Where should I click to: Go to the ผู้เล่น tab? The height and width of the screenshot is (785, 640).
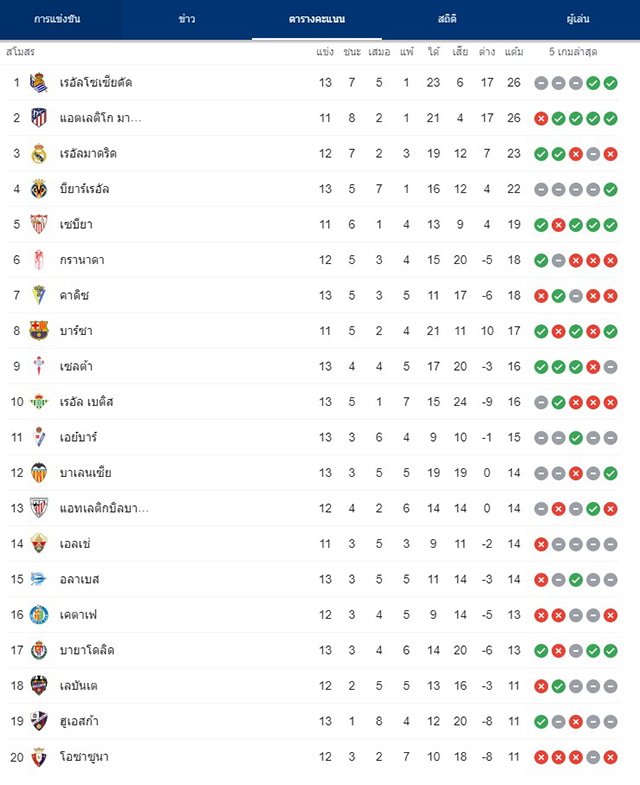coord(577,19)
